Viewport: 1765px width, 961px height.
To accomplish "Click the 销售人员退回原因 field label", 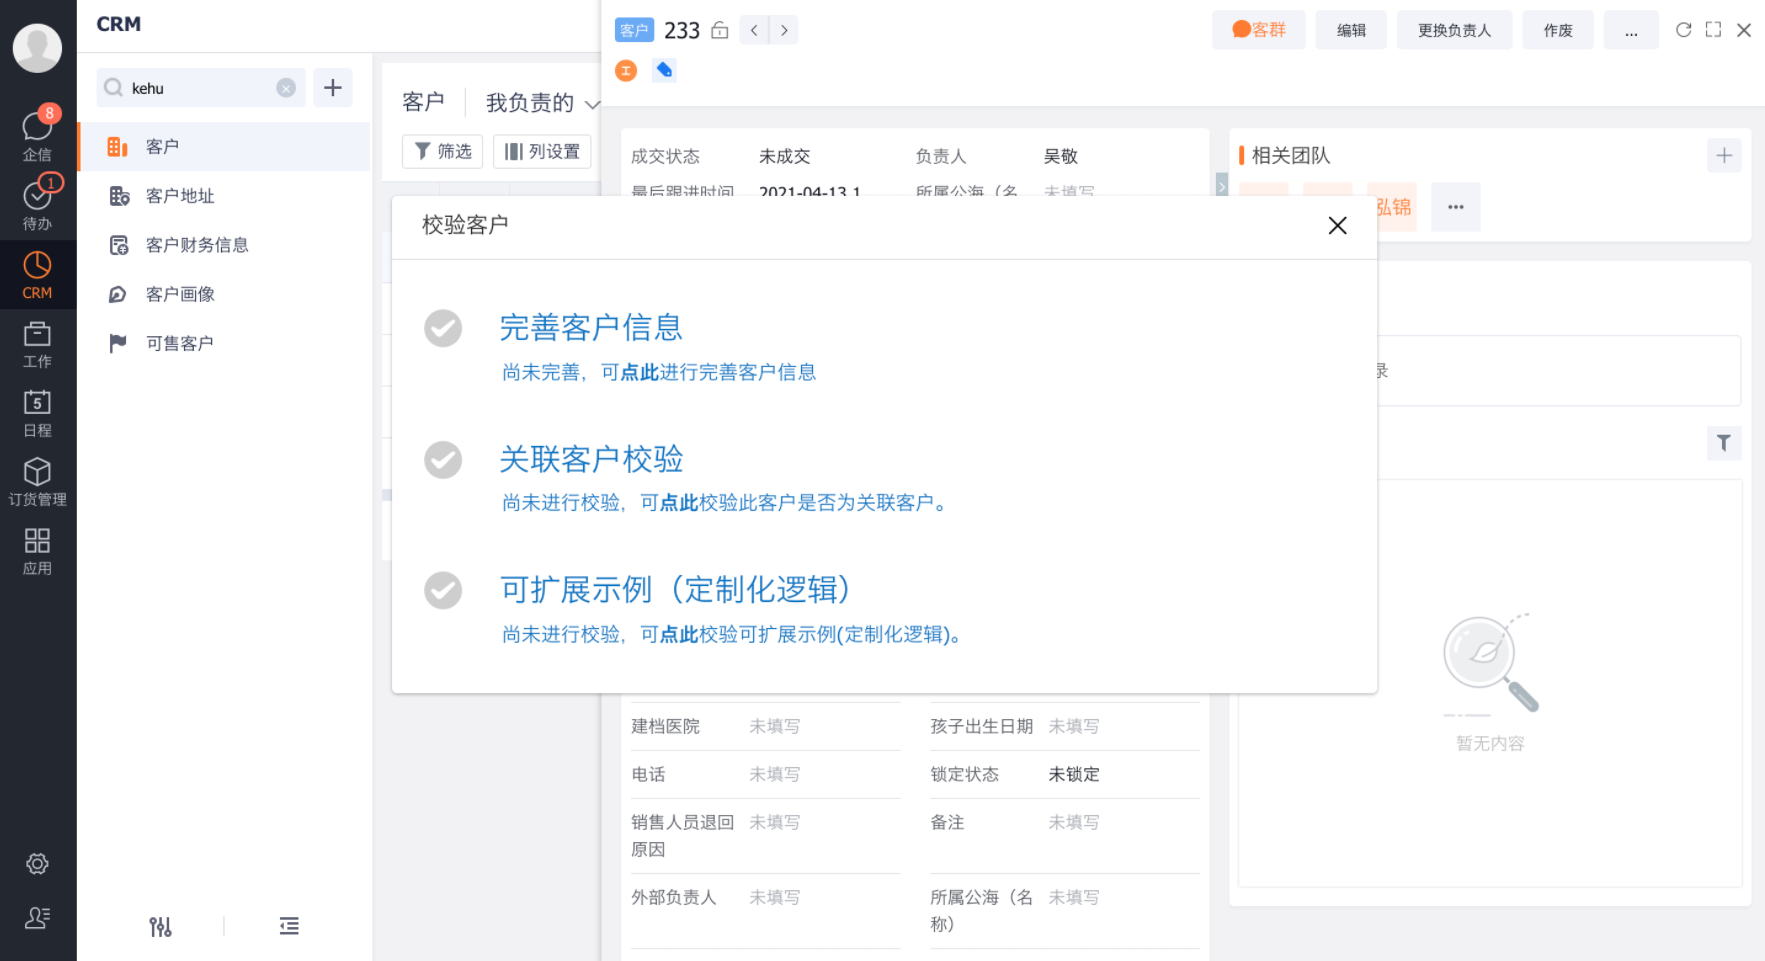I will [683, 836].
